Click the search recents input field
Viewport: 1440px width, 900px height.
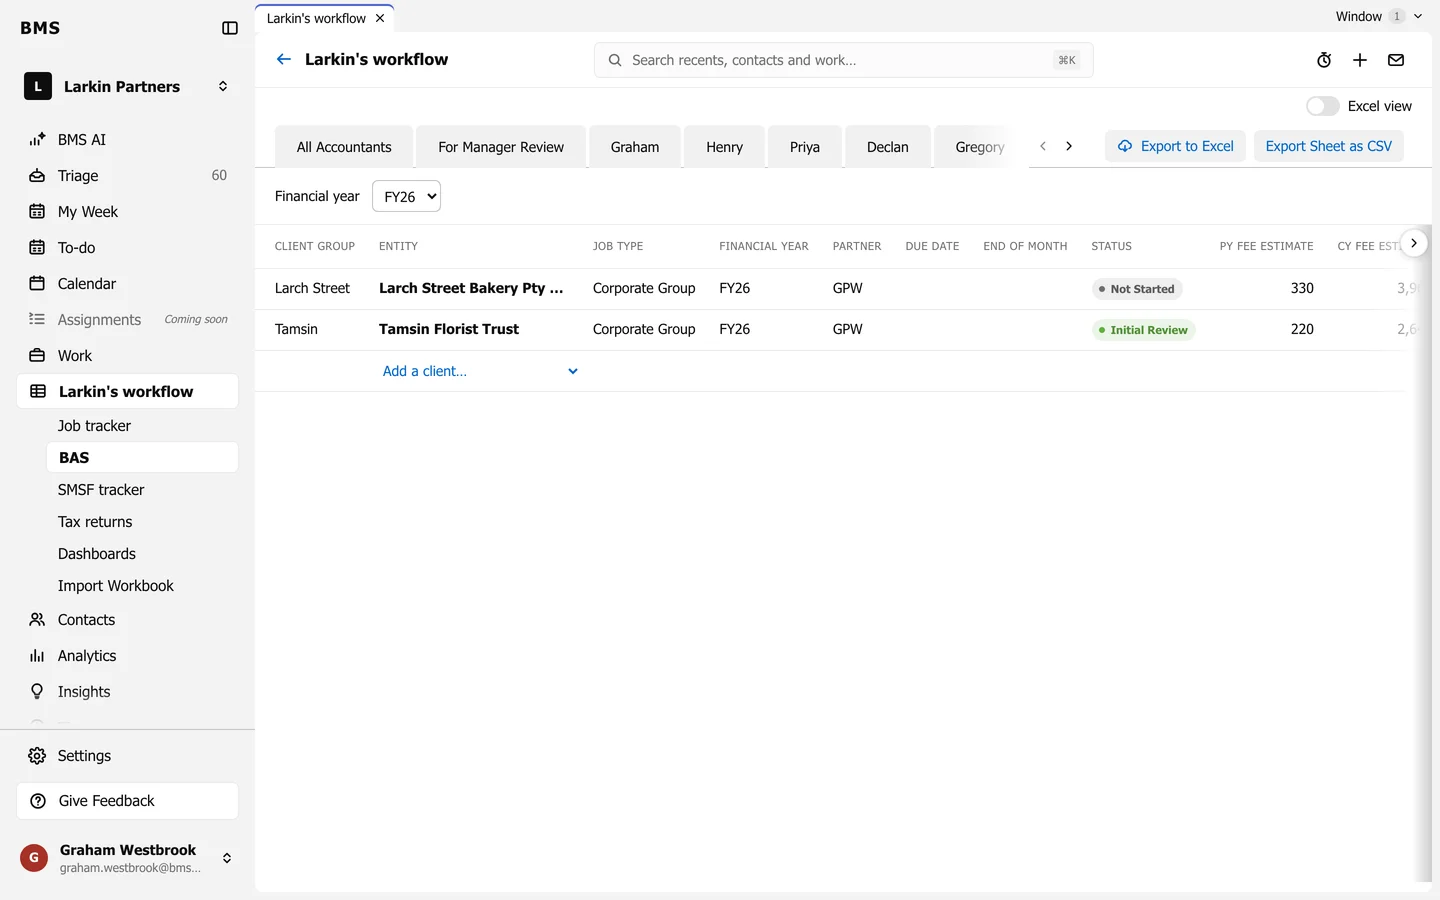click(843, 60)
